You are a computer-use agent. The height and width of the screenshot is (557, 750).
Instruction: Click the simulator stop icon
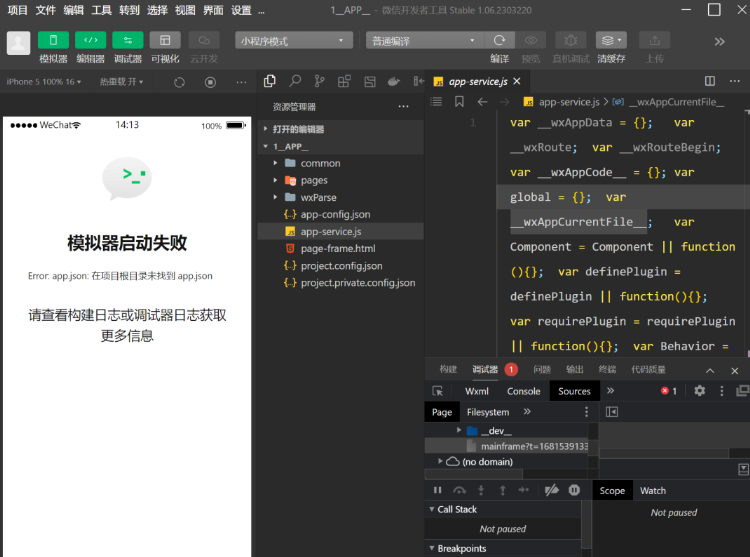click(210, 82)
